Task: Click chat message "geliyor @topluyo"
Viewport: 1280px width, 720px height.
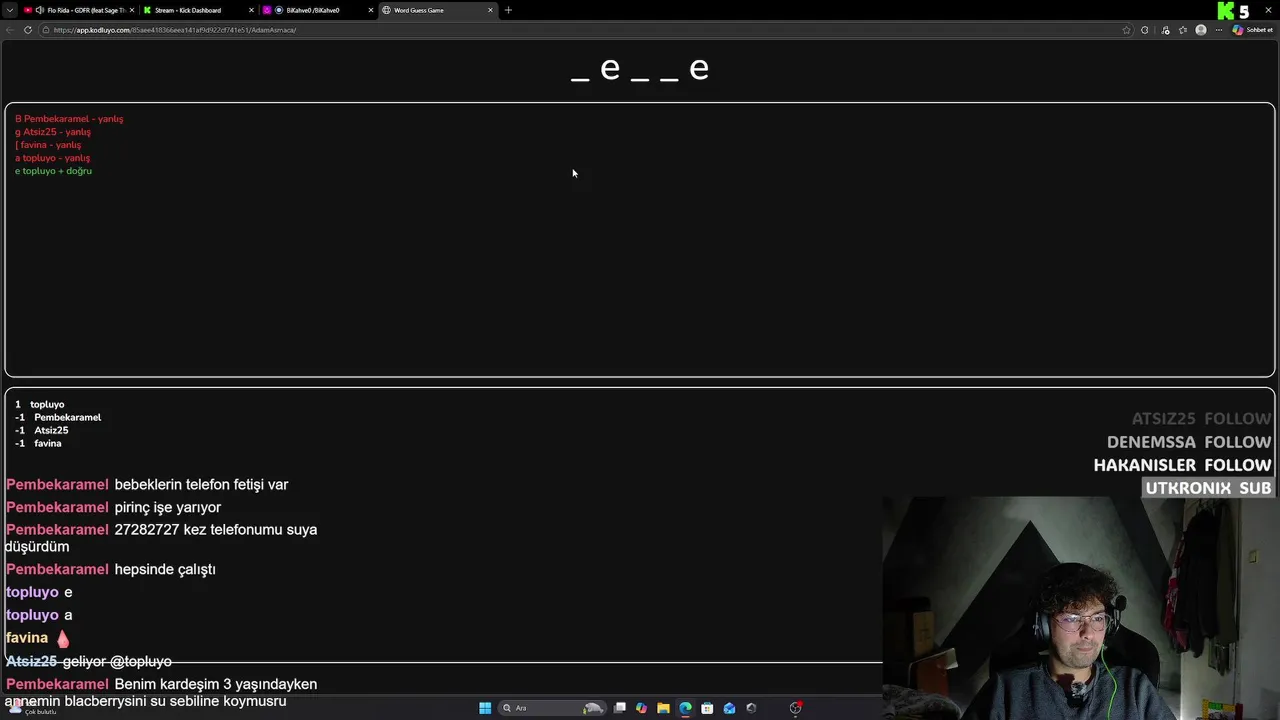Action: (117, 662)
